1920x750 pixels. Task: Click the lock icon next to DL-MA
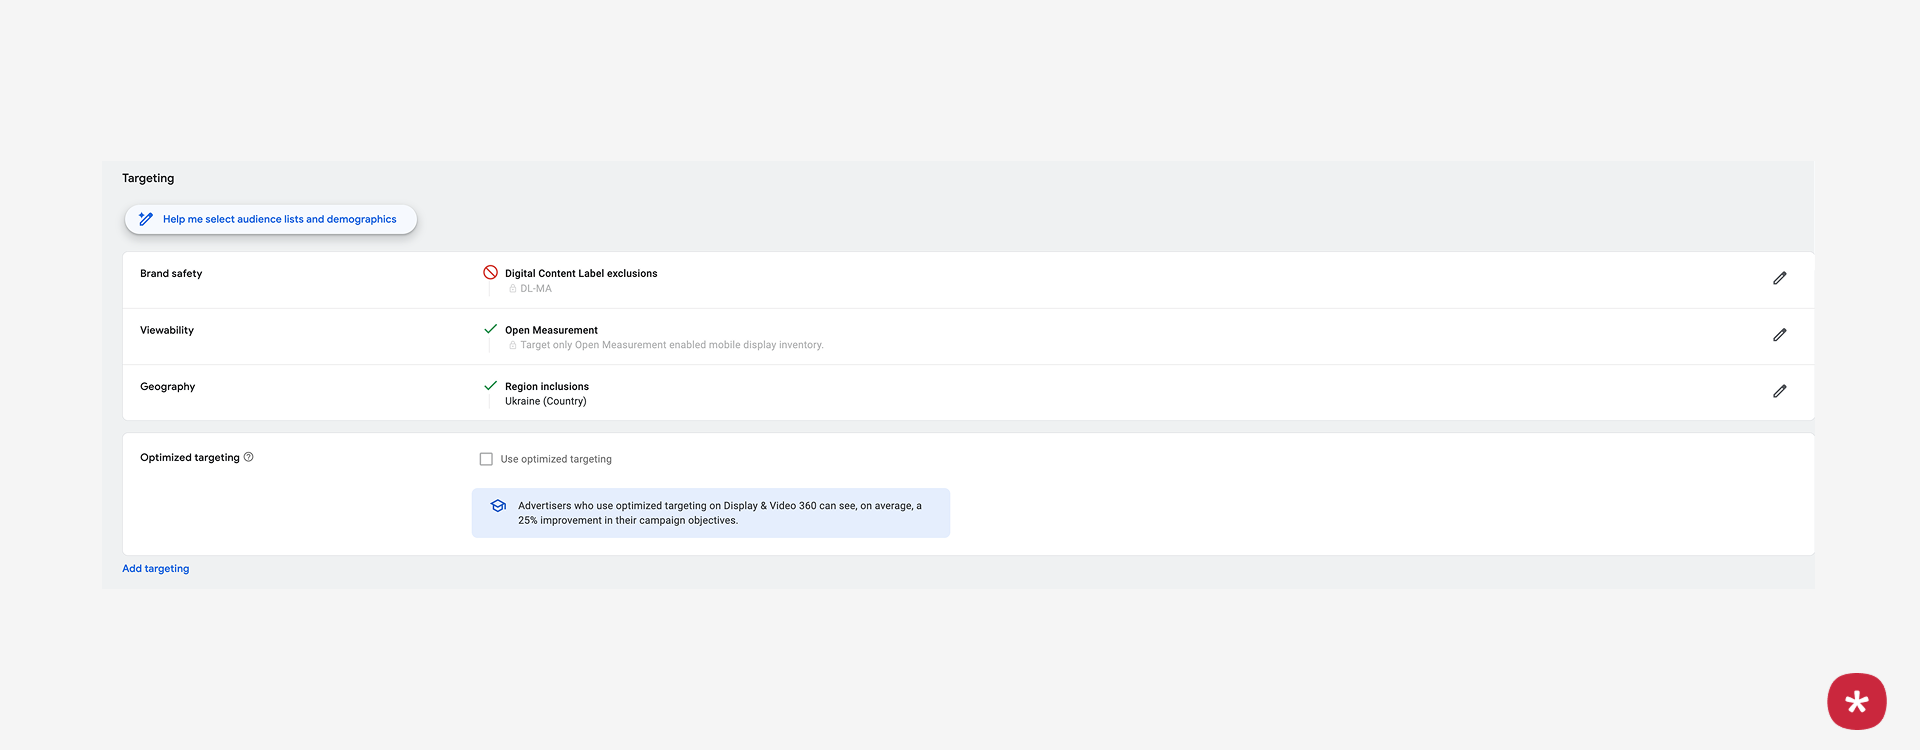point(513,289)
